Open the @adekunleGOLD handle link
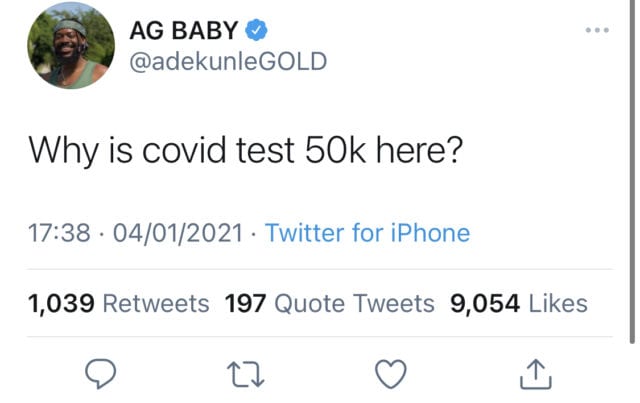Image resolution: width=640 pixels, height=403 pixels. [x=228, y=61]
